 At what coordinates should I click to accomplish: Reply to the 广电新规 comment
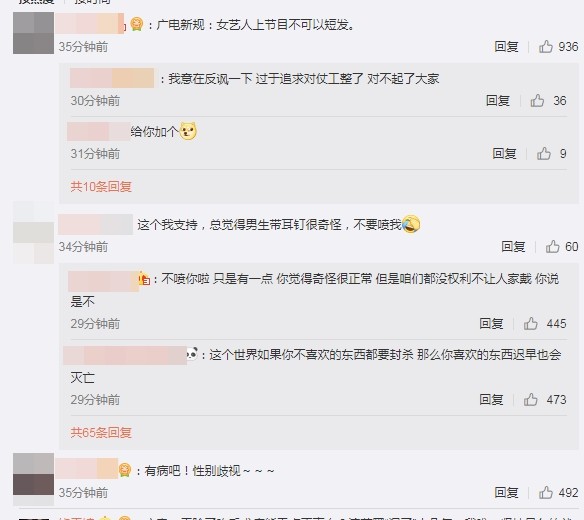coord(507,47)
